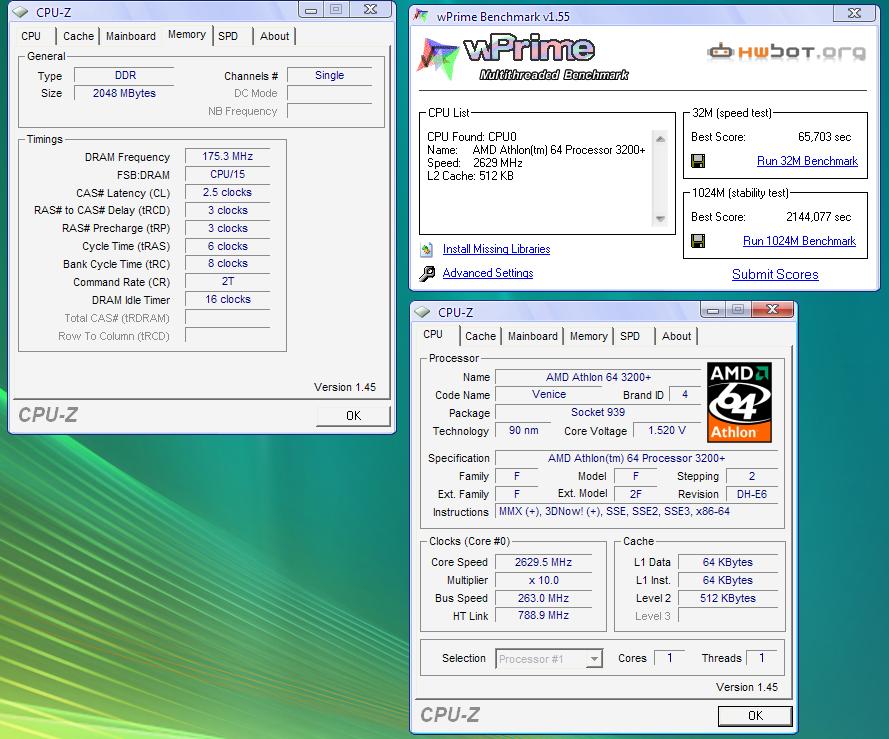889x739 pixels.
Task: Open Install Missing Libraries link
Action: pos(496,249)
